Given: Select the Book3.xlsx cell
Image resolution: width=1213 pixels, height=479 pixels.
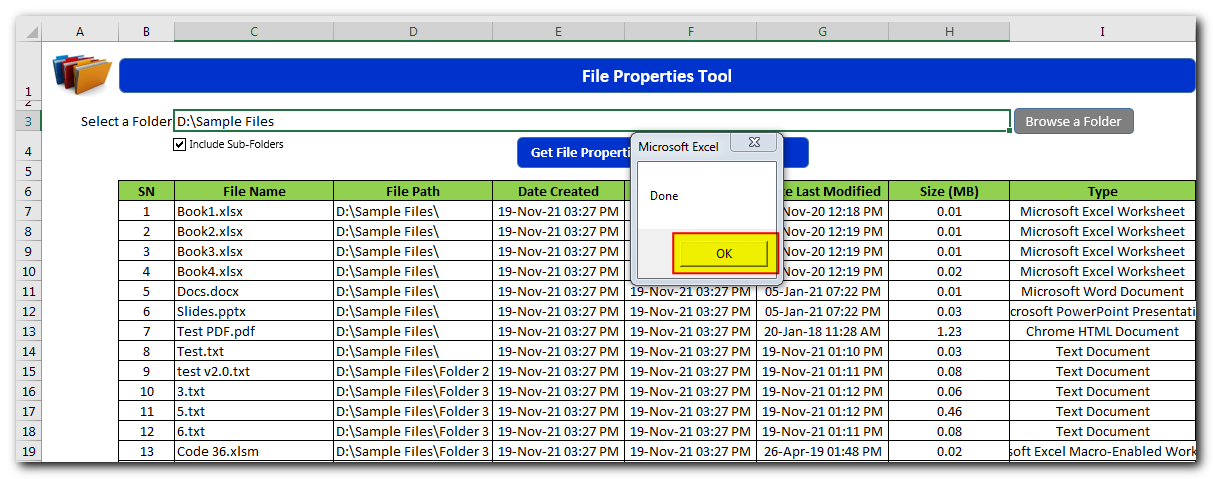Looking at the screenshot, I should pyautogui.click(x=254, y=251).
